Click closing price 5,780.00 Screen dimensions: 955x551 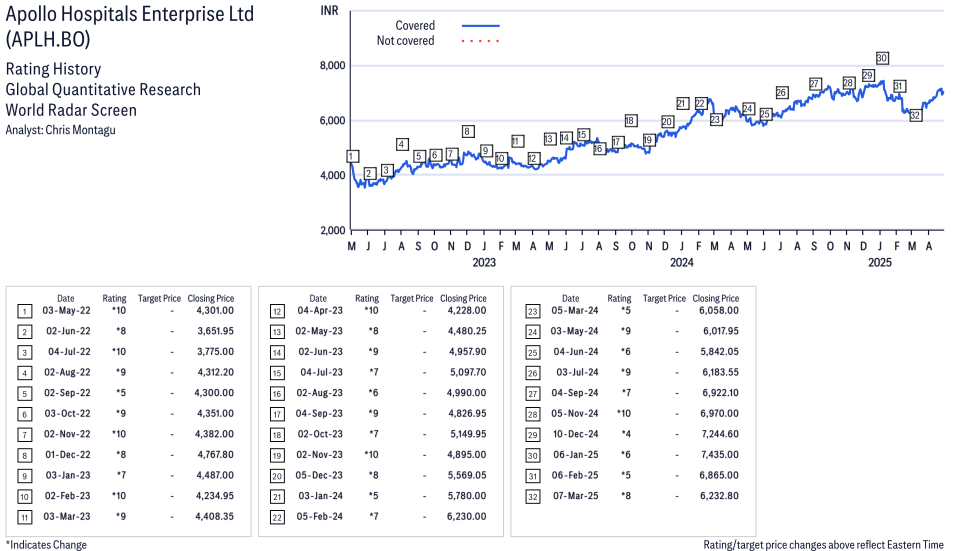click(467, 496)
